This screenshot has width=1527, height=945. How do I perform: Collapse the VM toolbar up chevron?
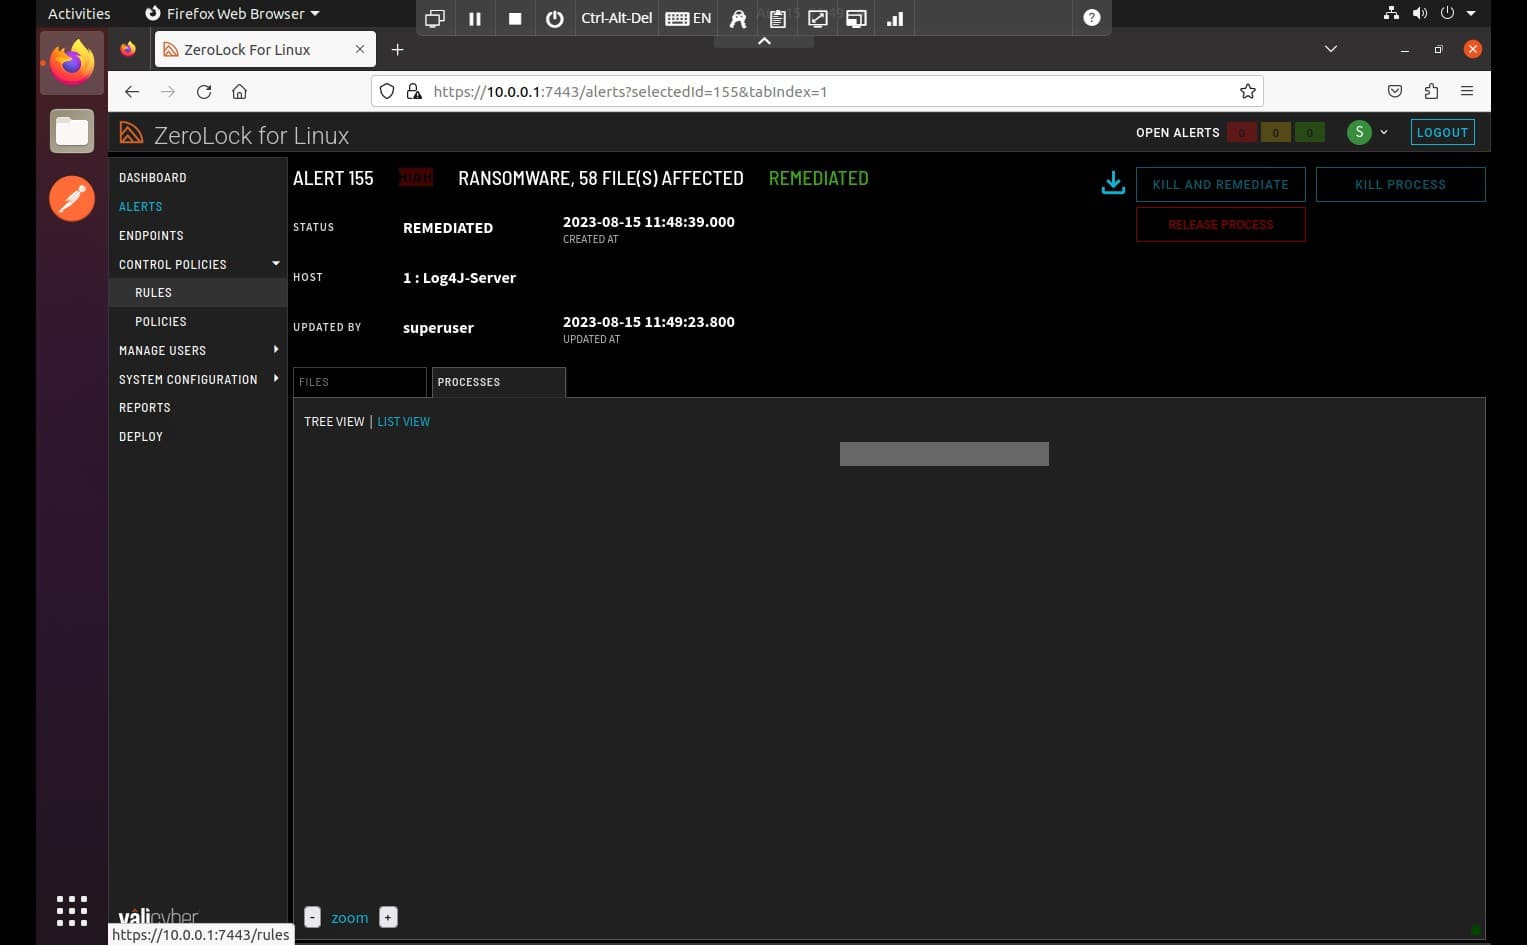pos(764,41)
